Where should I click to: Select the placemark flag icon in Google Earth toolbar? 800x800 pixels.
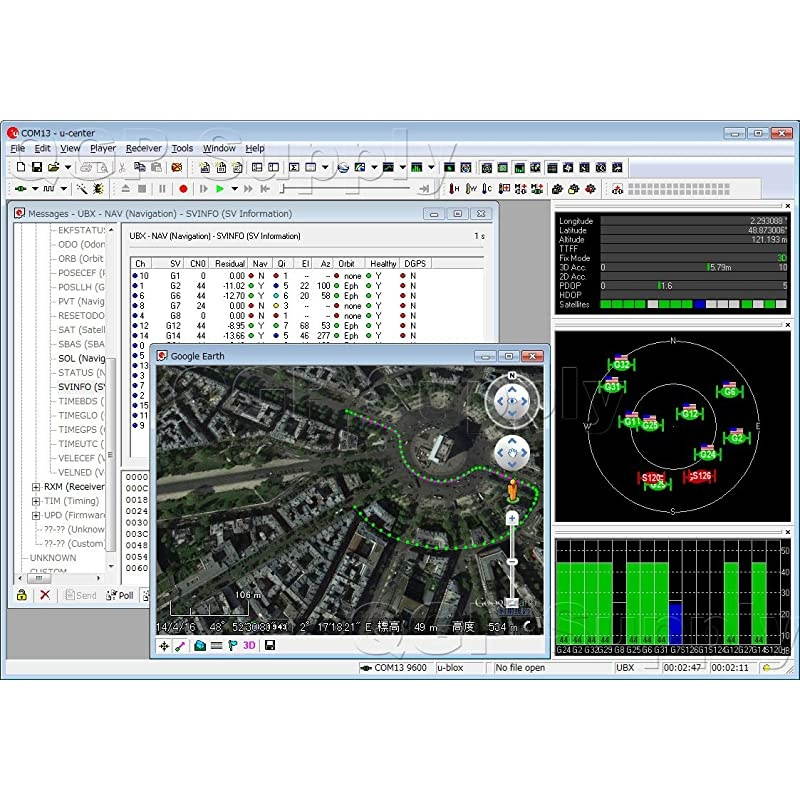point(230,645)
